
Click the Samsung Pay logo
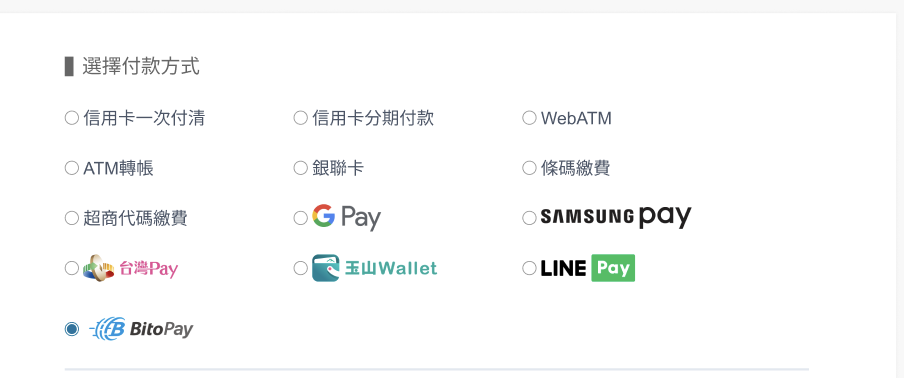pyautogui.click(x=616, y=217)
